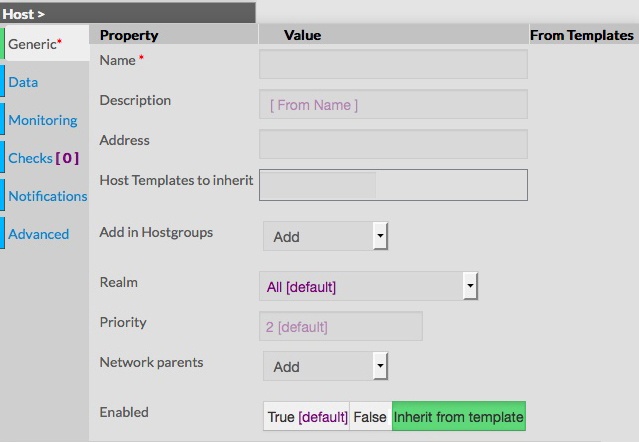Open the Generic tab
This screenshot has width=639, height=442.
click(34, 44)
